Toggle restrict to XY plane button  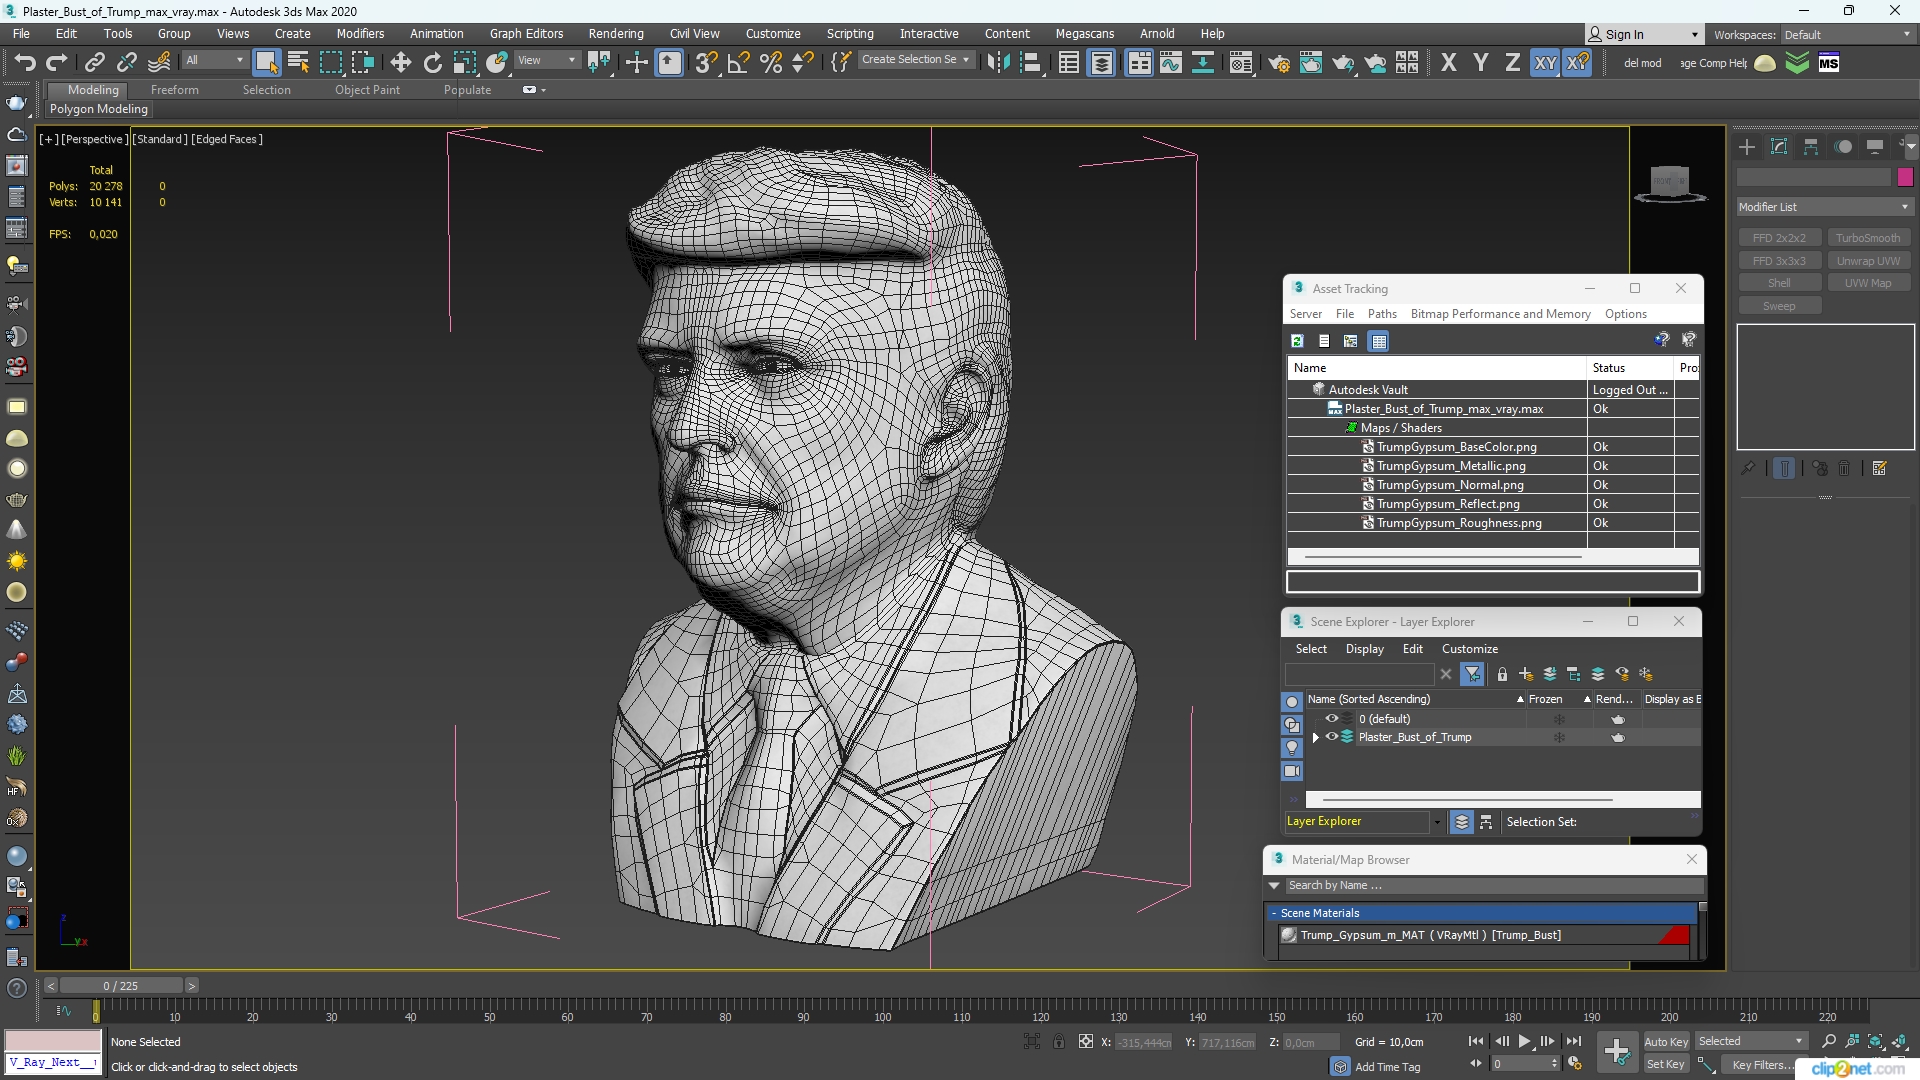pyautogui.click(x=1545, y=63)
